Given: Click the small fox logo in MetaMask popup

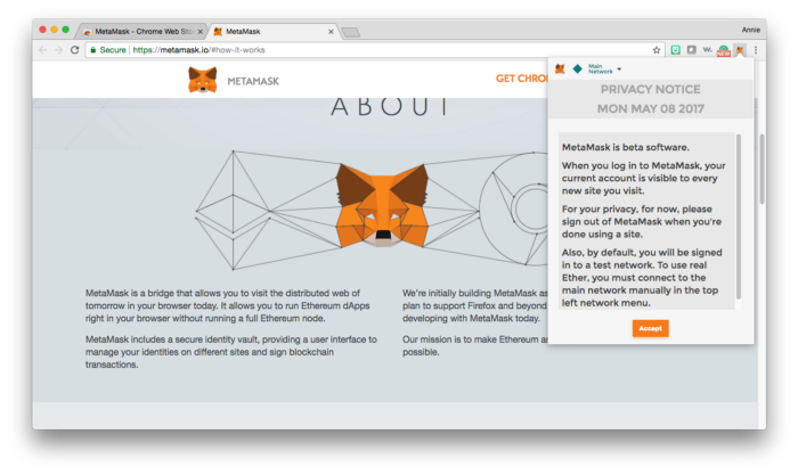Looking at the screenshot, I should (560, 69).
